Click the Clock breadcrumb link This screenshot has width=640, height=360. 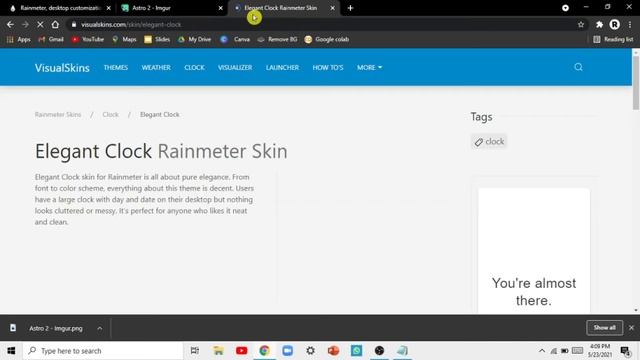tap(111, 114)
